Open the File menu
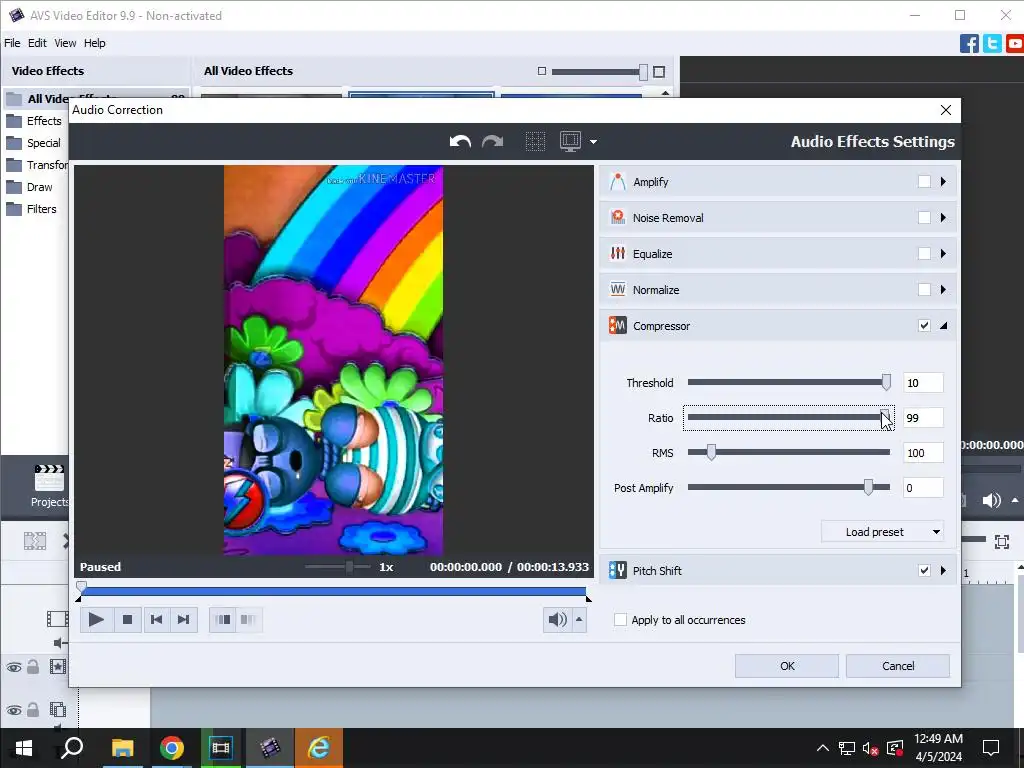Screen dimensions: 1024x768 [12, 43]
